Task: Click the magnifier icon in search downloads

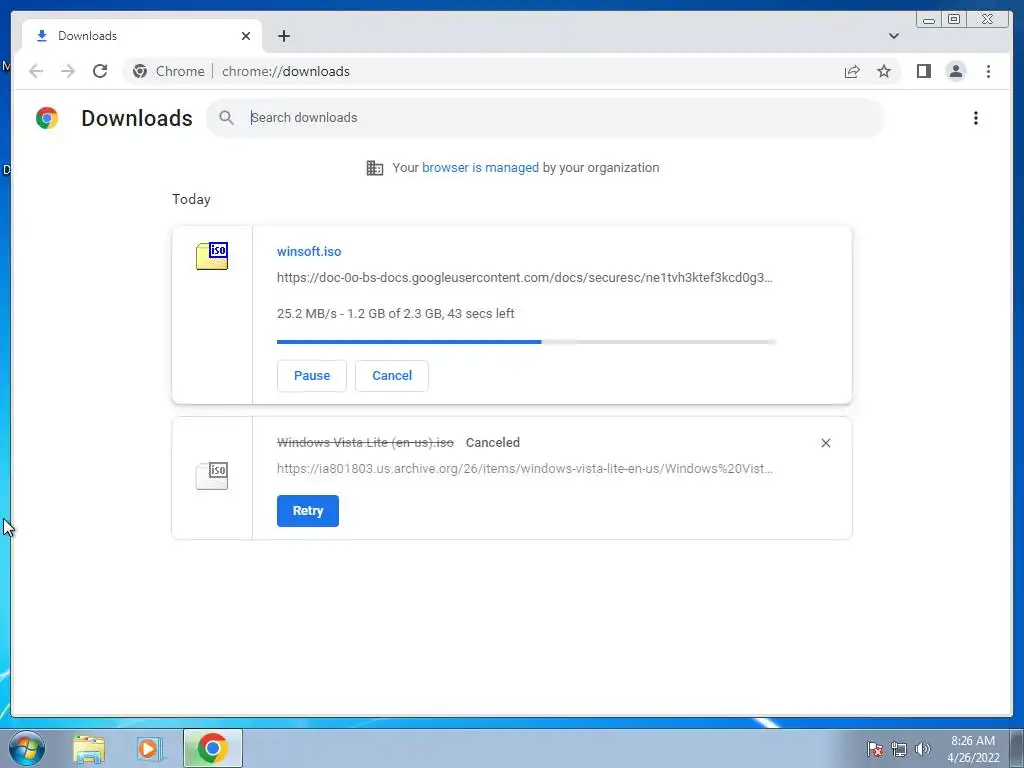Action: (x=227, y=118)
